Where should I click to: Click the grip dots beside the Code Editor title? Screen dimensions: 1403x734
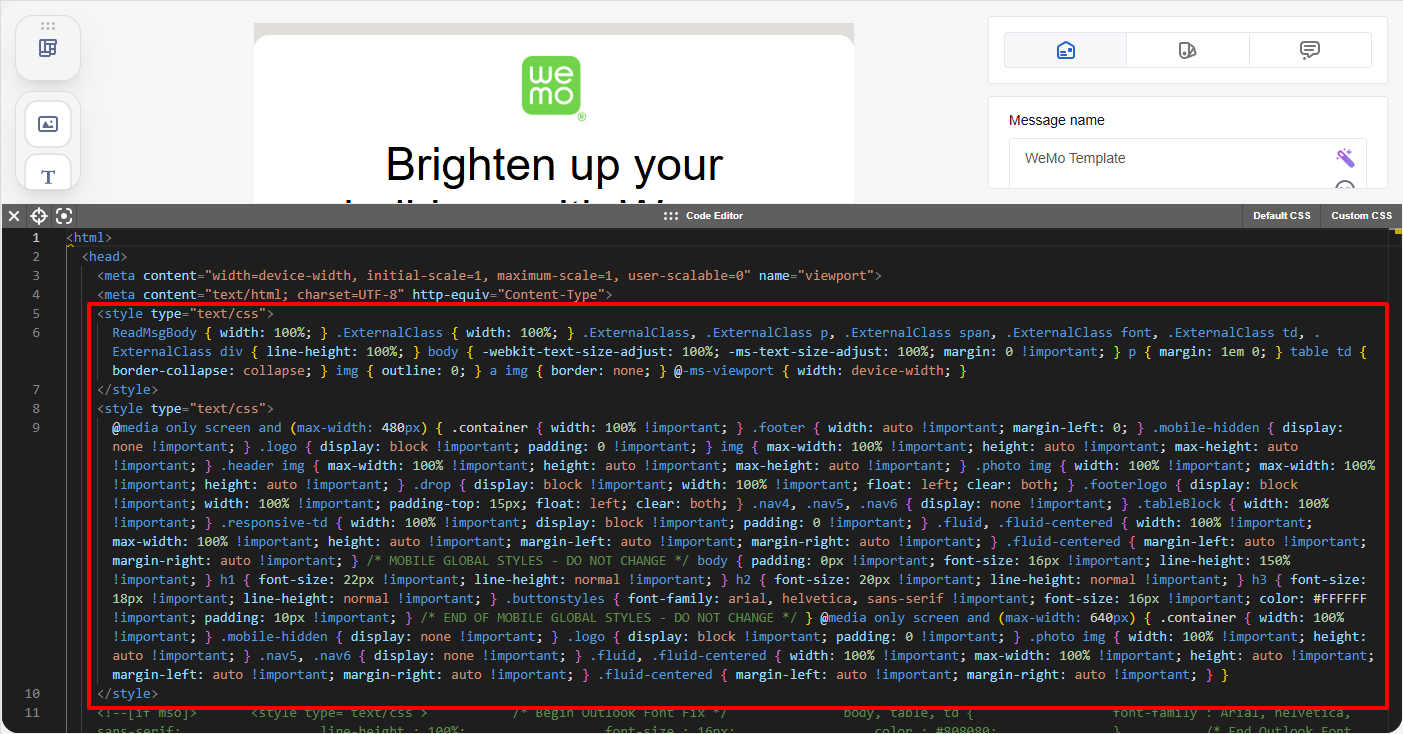(x=671, y=216)
